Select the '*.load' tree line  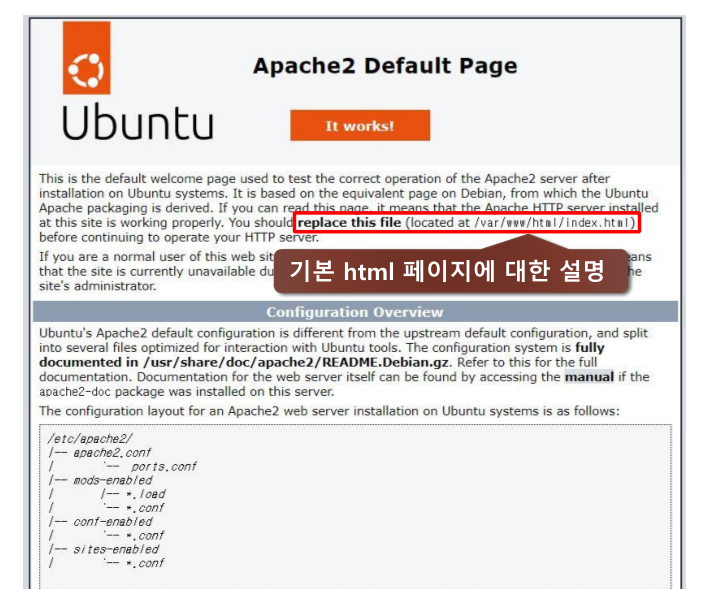(107, 494)
